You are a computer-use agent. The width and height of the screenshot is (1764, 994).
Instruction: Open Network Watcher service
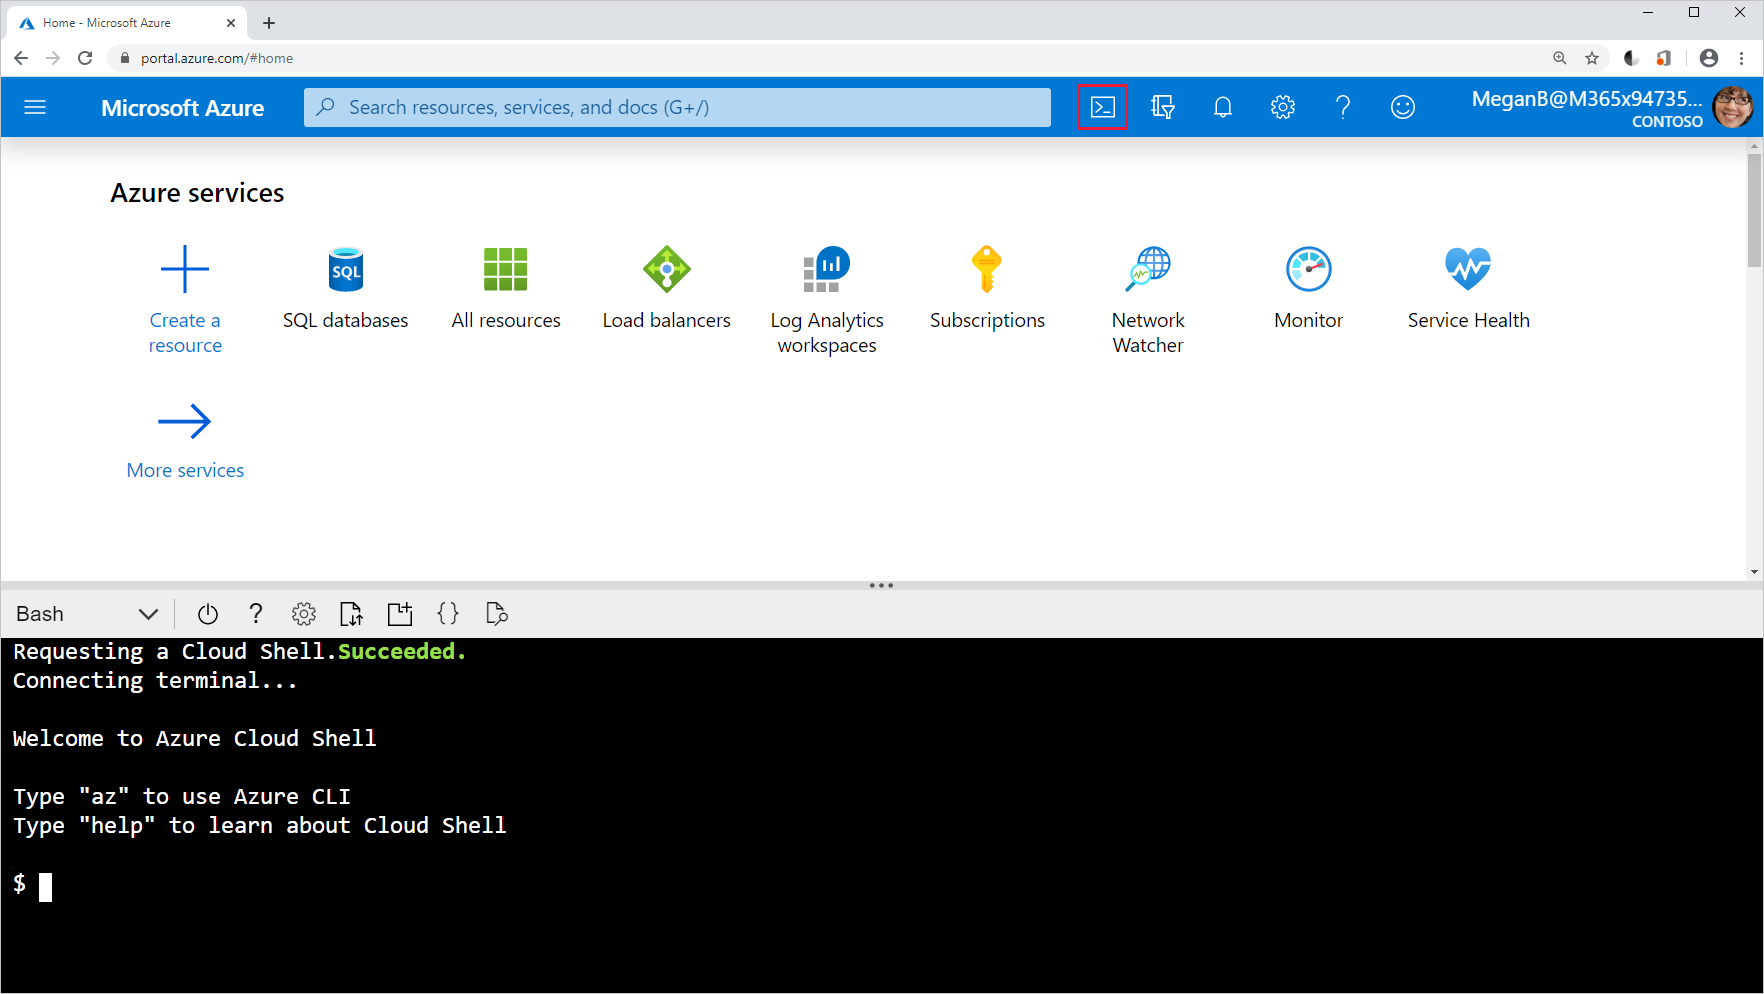1148,302
